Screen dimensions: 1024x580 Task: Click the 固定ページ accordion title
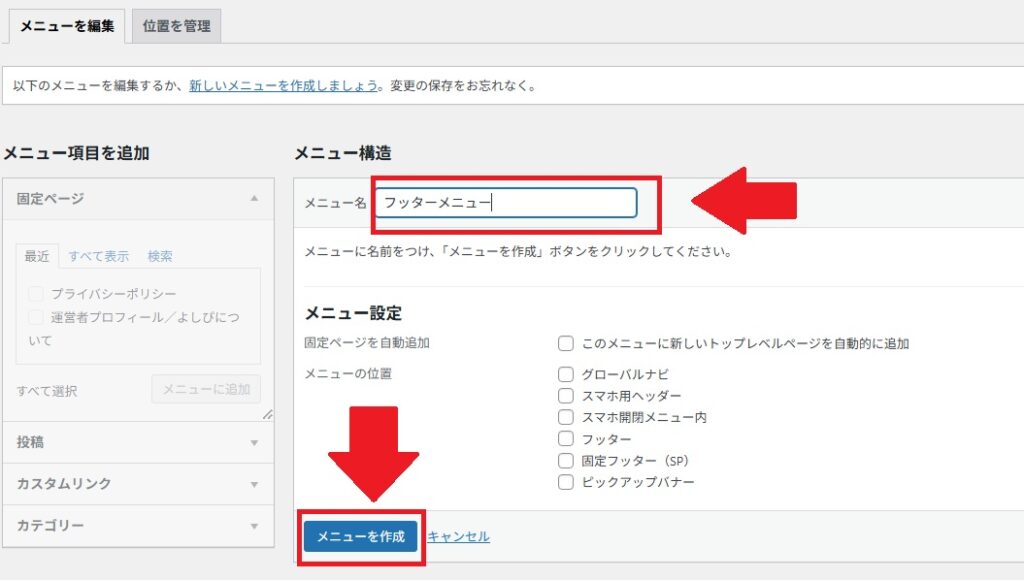pyautogui.click(x=50, y=198)
